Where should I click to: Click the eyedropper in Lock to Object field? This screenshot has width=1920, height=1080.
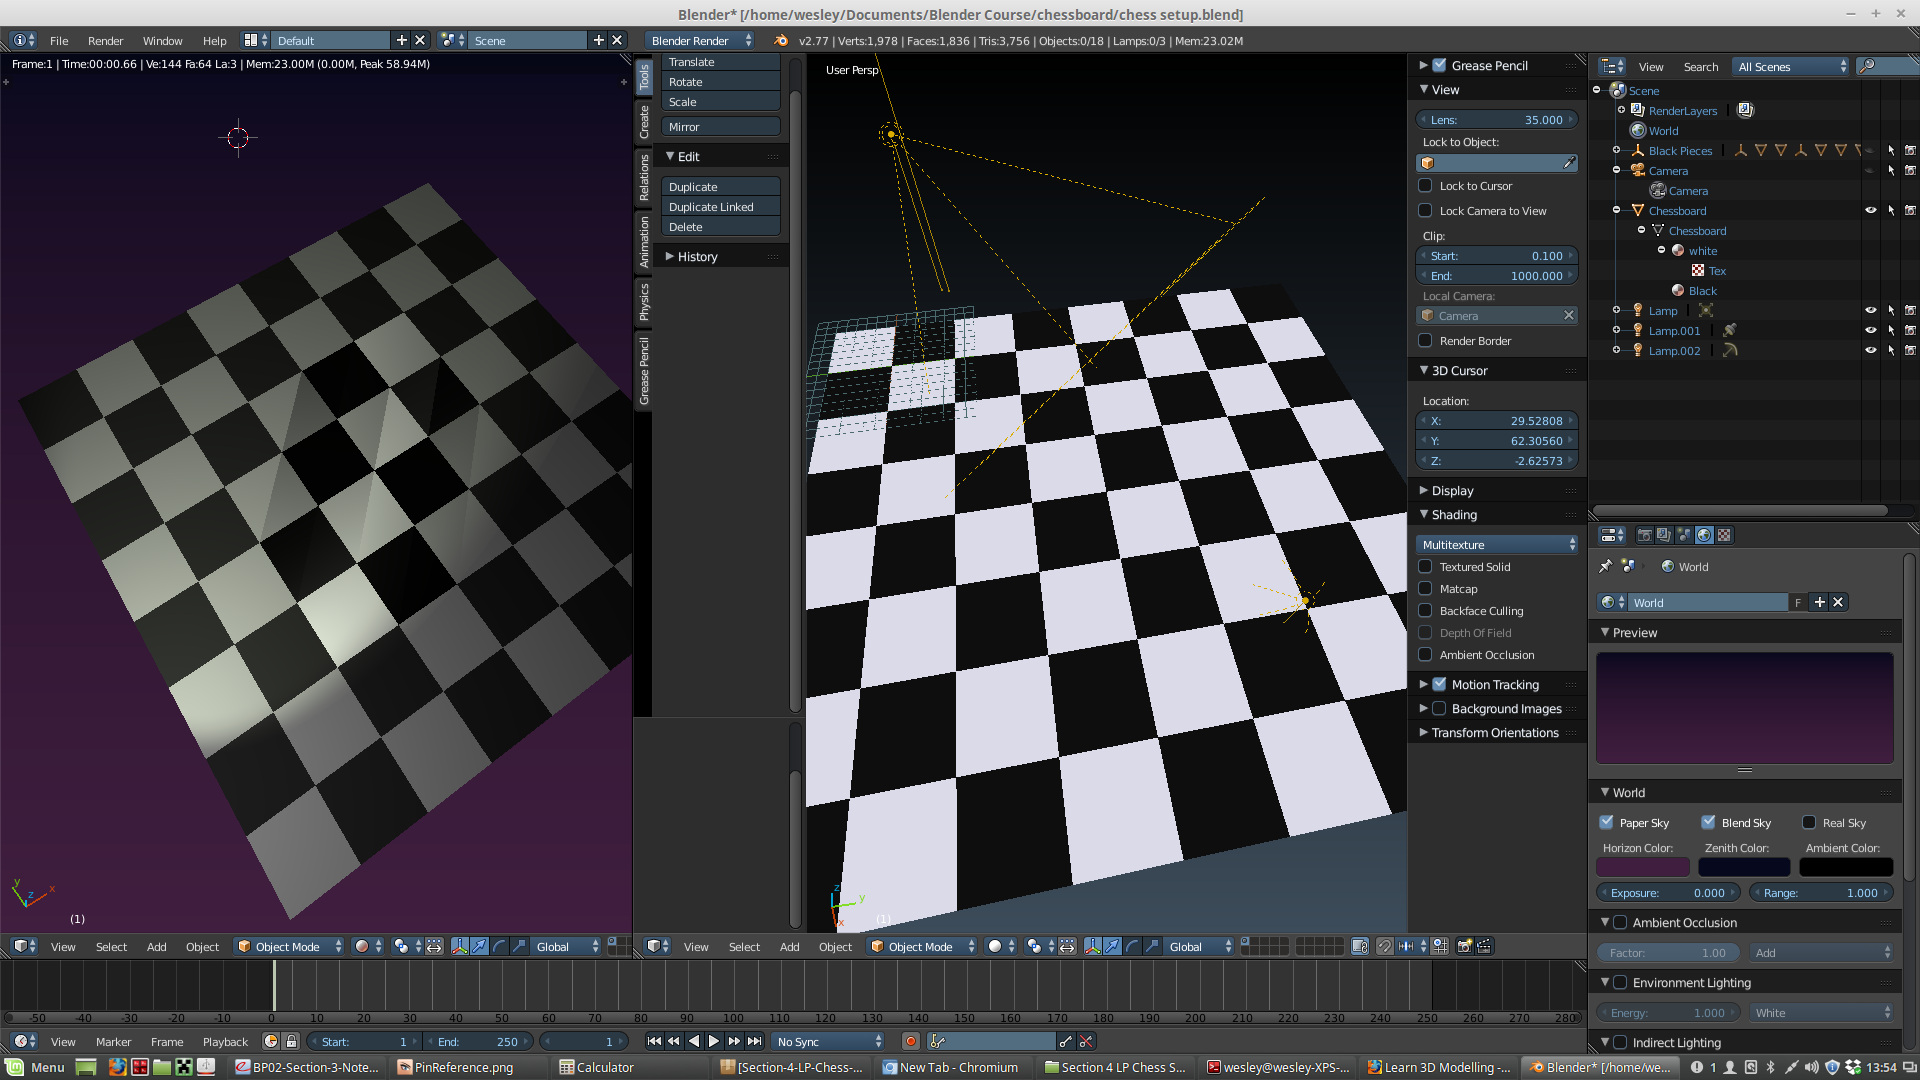click(x=1569, y=163)
